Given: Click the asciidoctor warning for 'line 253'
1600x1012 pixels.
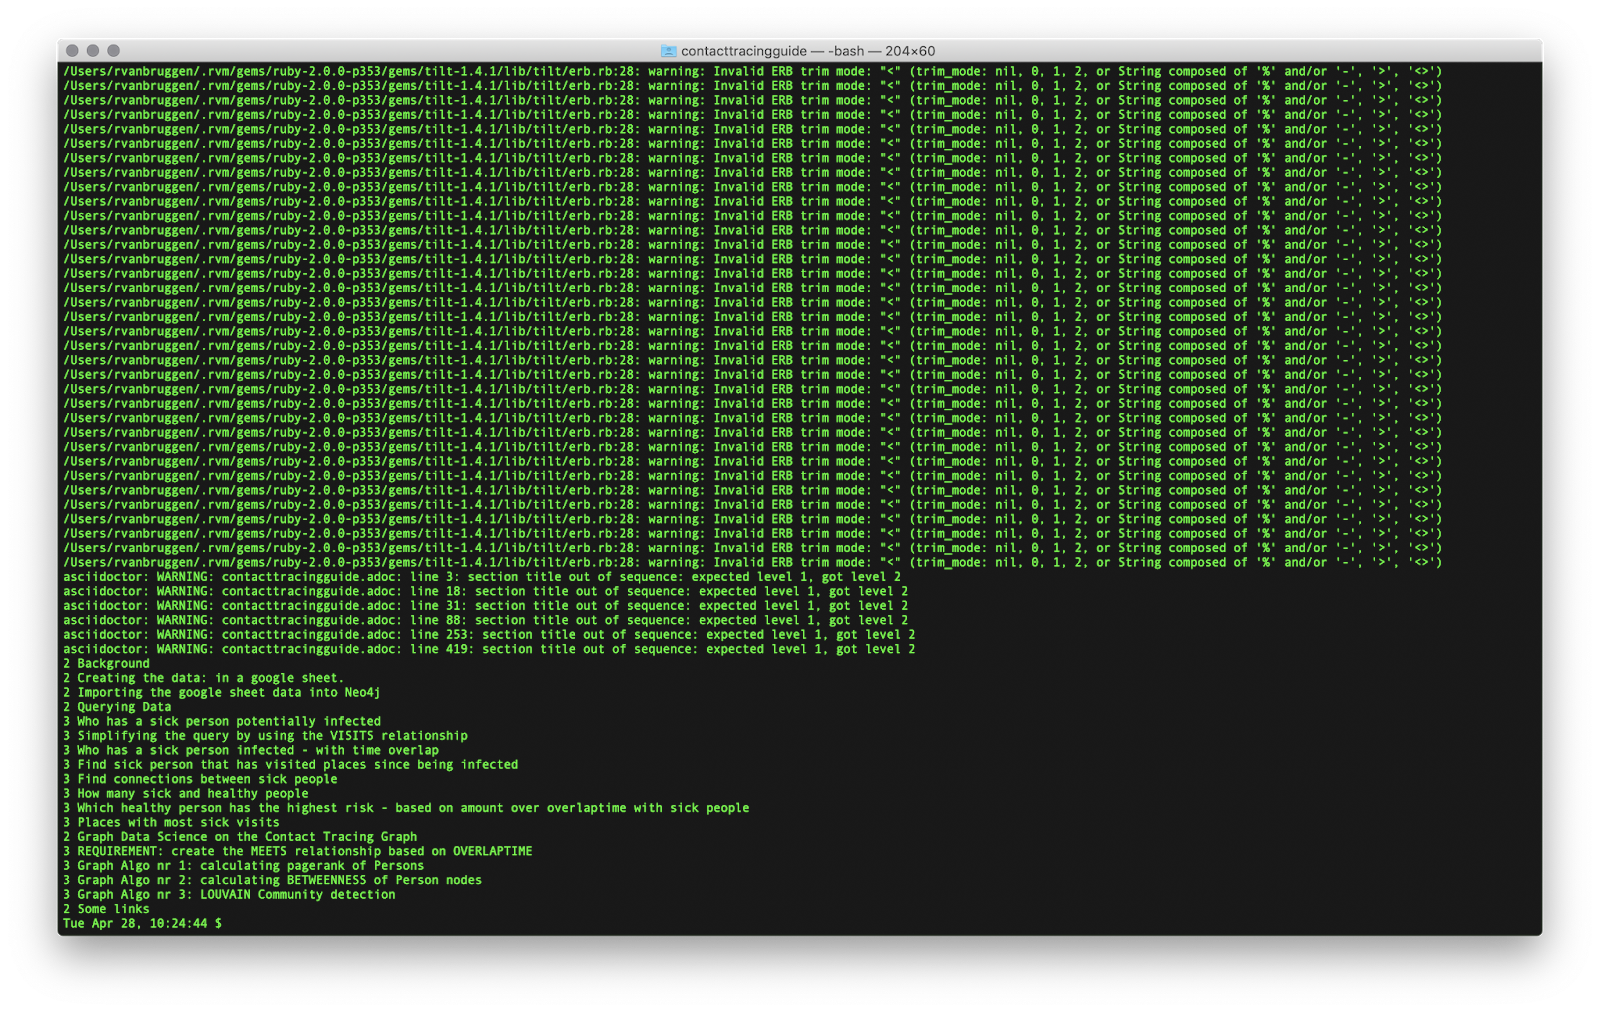Looking at the screenshot, I should pos(489,634).
